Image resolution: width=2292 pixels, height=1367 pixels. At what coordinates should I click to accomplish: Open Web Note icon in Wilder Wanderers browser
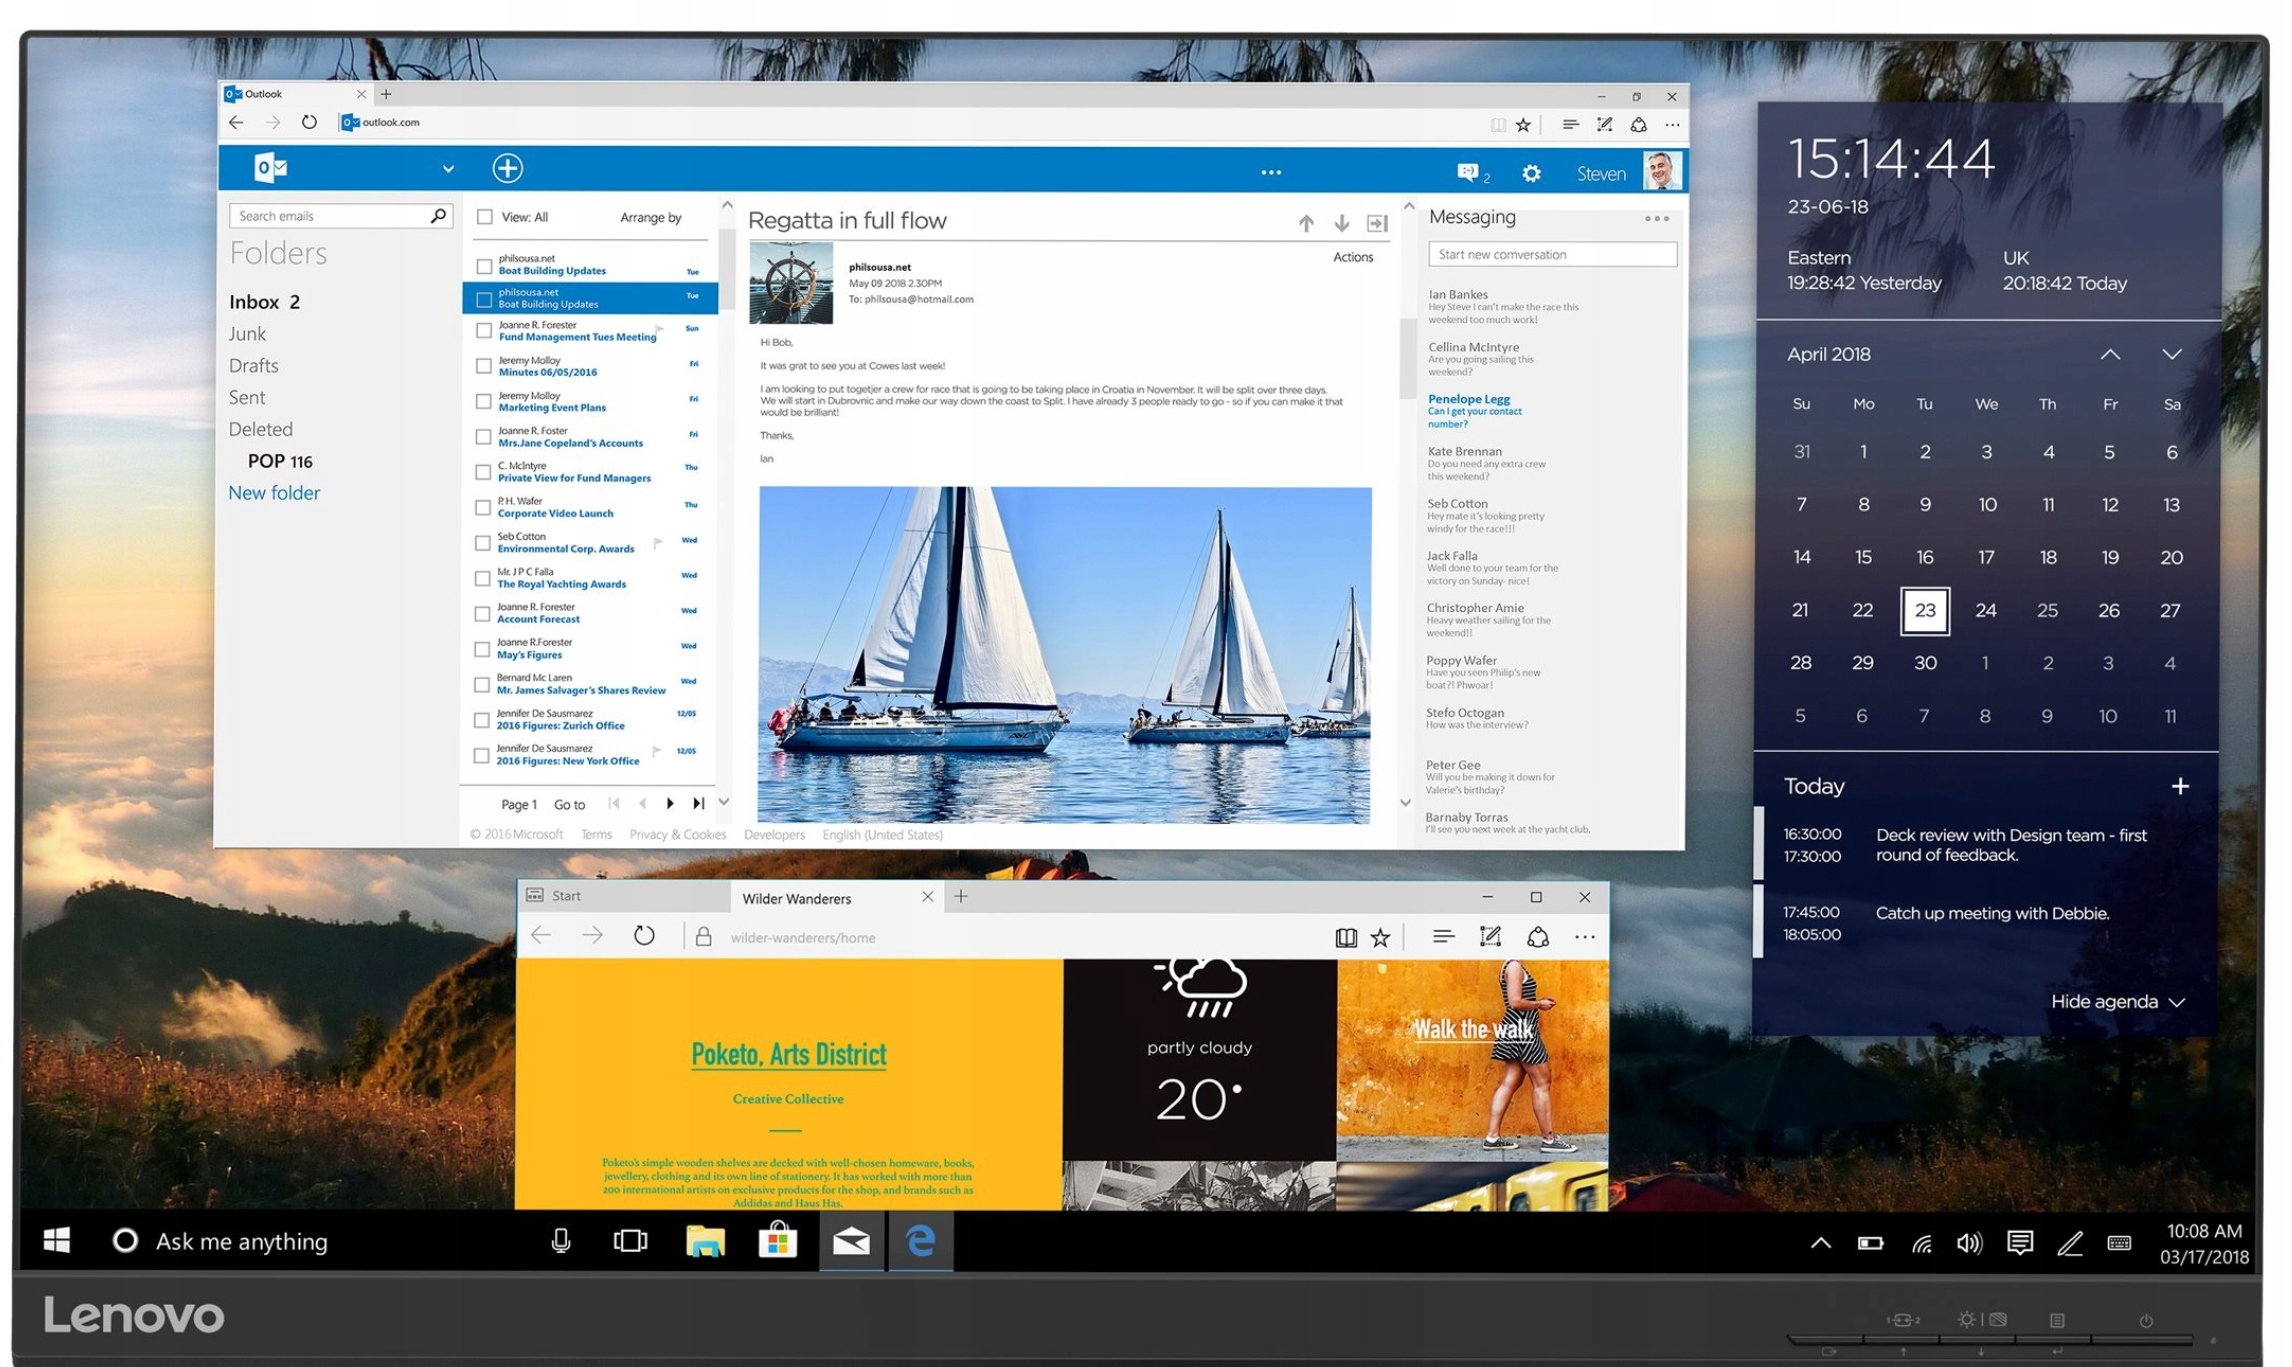point(1490,936)
